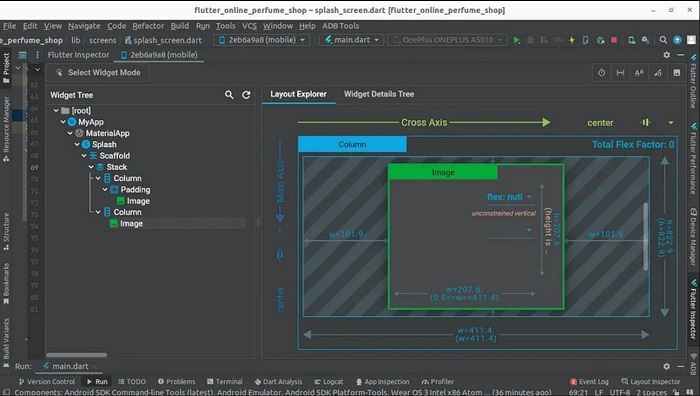Enable Select Widget Mode
Screen dimensions: 700x396
[x=98, y=73]
